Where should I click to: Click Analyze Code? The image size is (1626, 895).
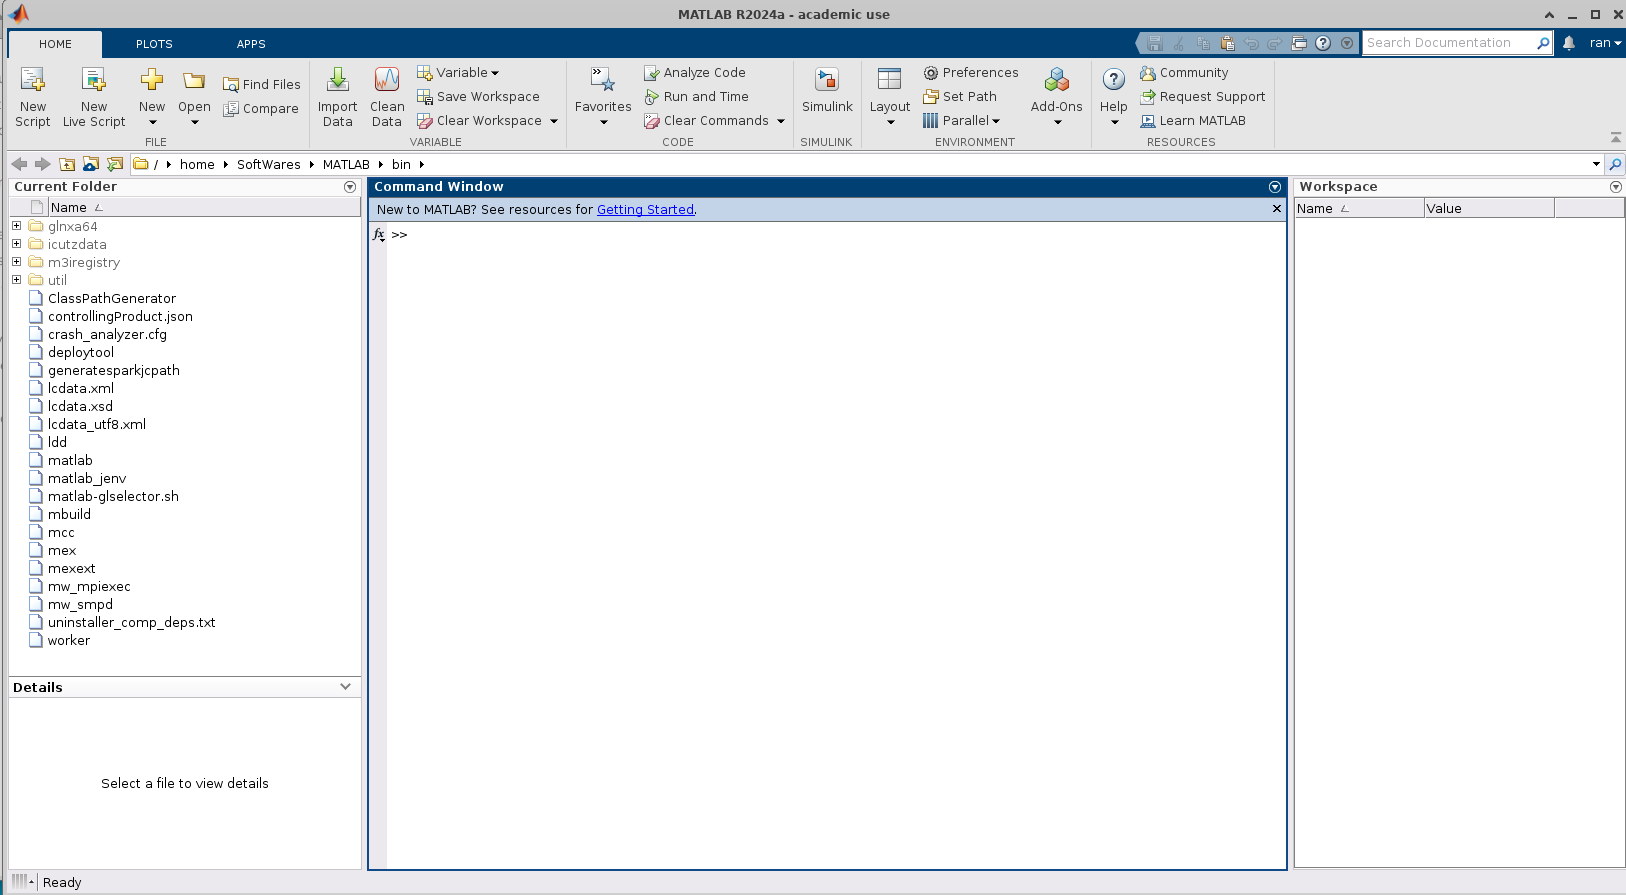click(695, 73)
